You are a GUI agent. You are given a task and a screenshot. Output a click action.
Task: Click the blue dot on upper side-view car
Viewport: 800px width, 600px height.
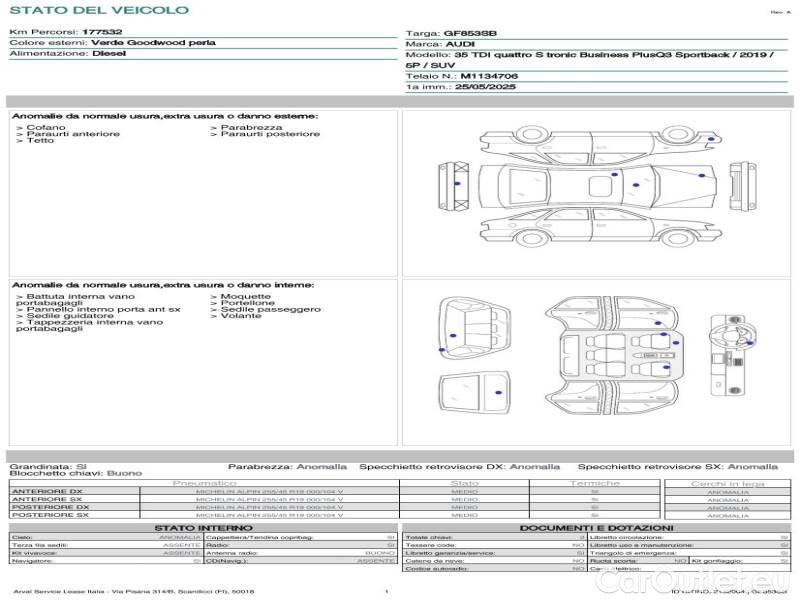tap(712, 138)
